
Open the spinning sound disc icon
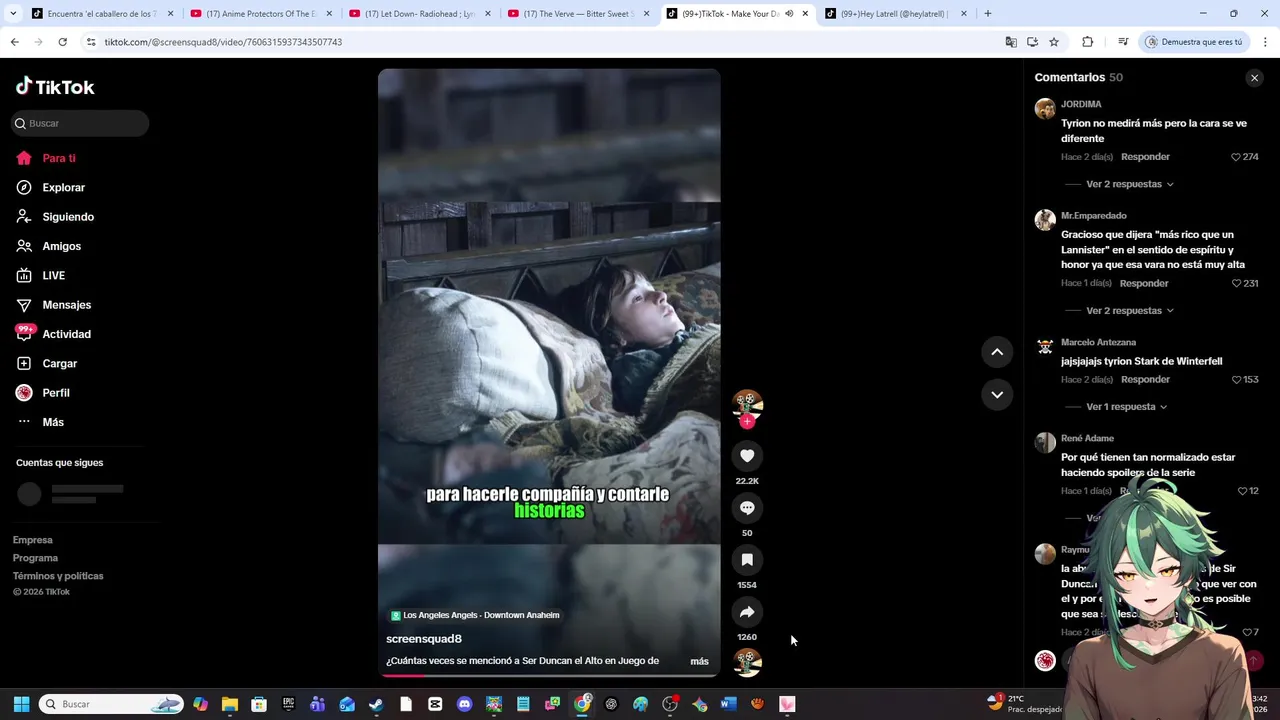click(747, 662)
